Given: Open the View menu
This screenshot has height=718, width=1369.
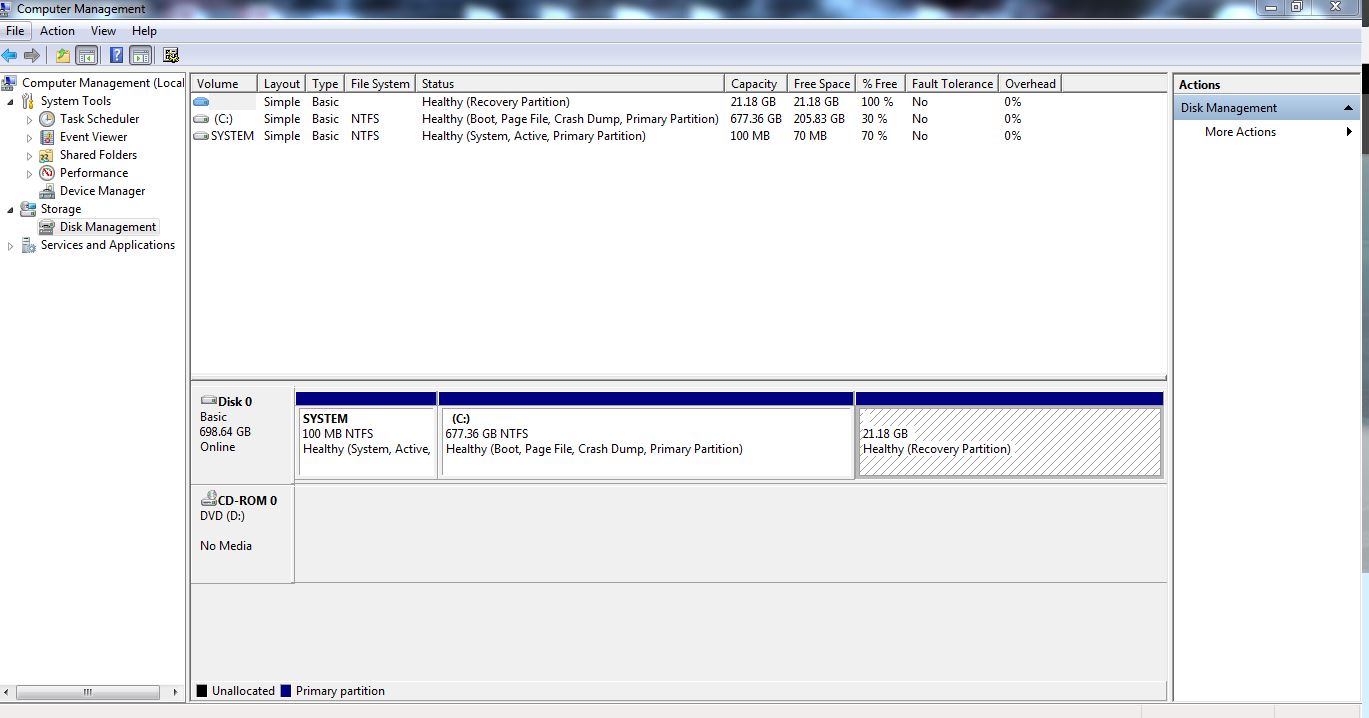Looking at the screenshot, I should point(103,31).
